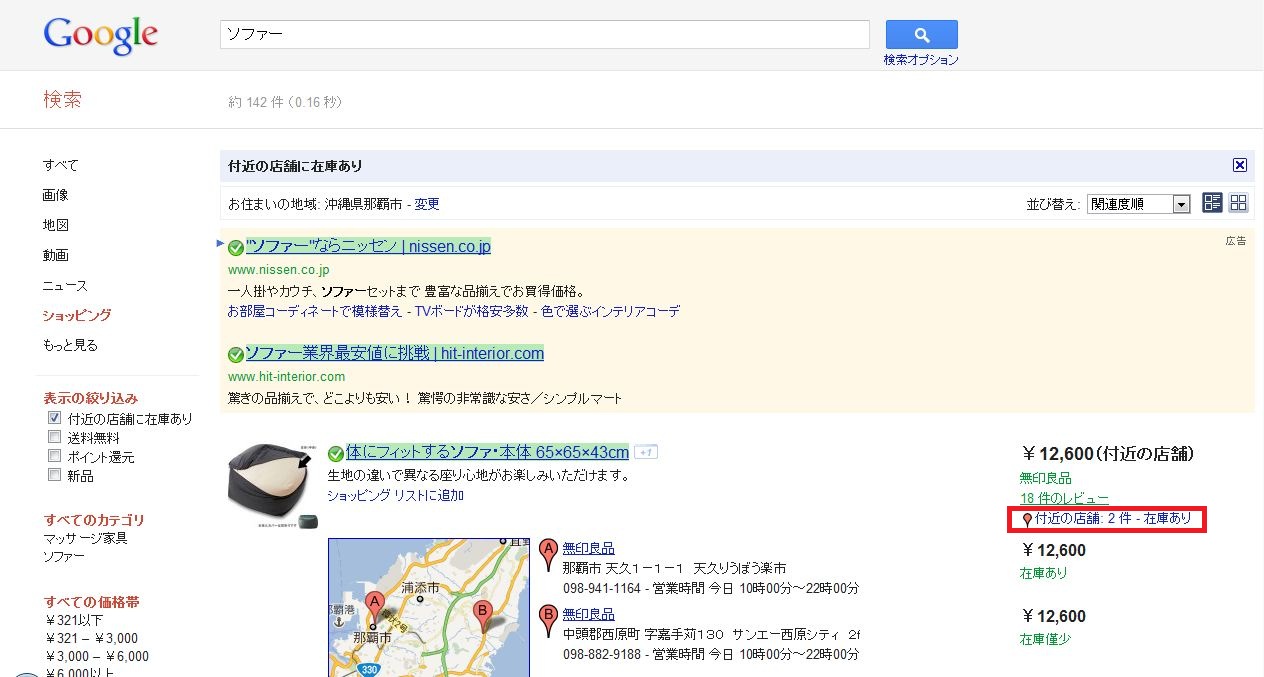Filter price ￥321 – ￥3,000
The height and width of the screenshot is (677, 1264).
(x=92, y=638)
